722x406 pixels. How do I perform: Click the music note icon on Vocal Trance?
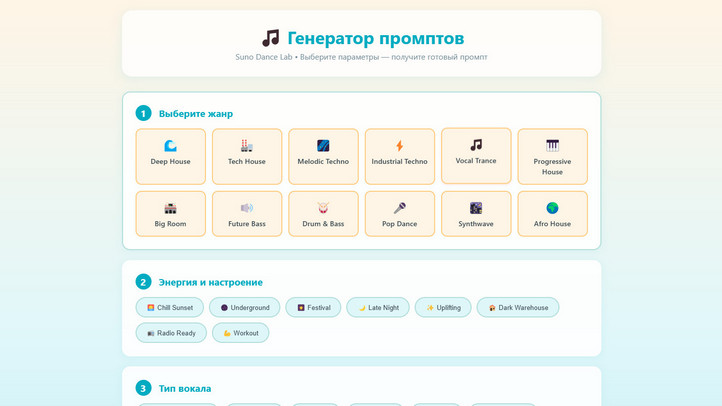pos(476,145)
